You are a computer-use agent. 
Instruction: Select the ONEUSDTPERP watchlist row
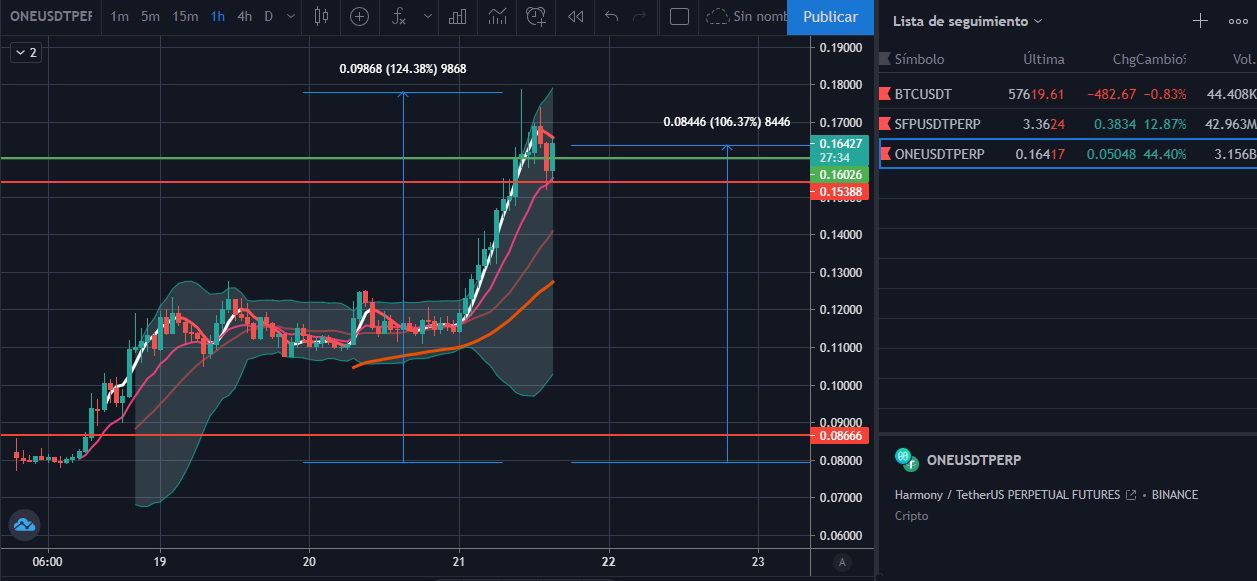tap(1067, 154)
